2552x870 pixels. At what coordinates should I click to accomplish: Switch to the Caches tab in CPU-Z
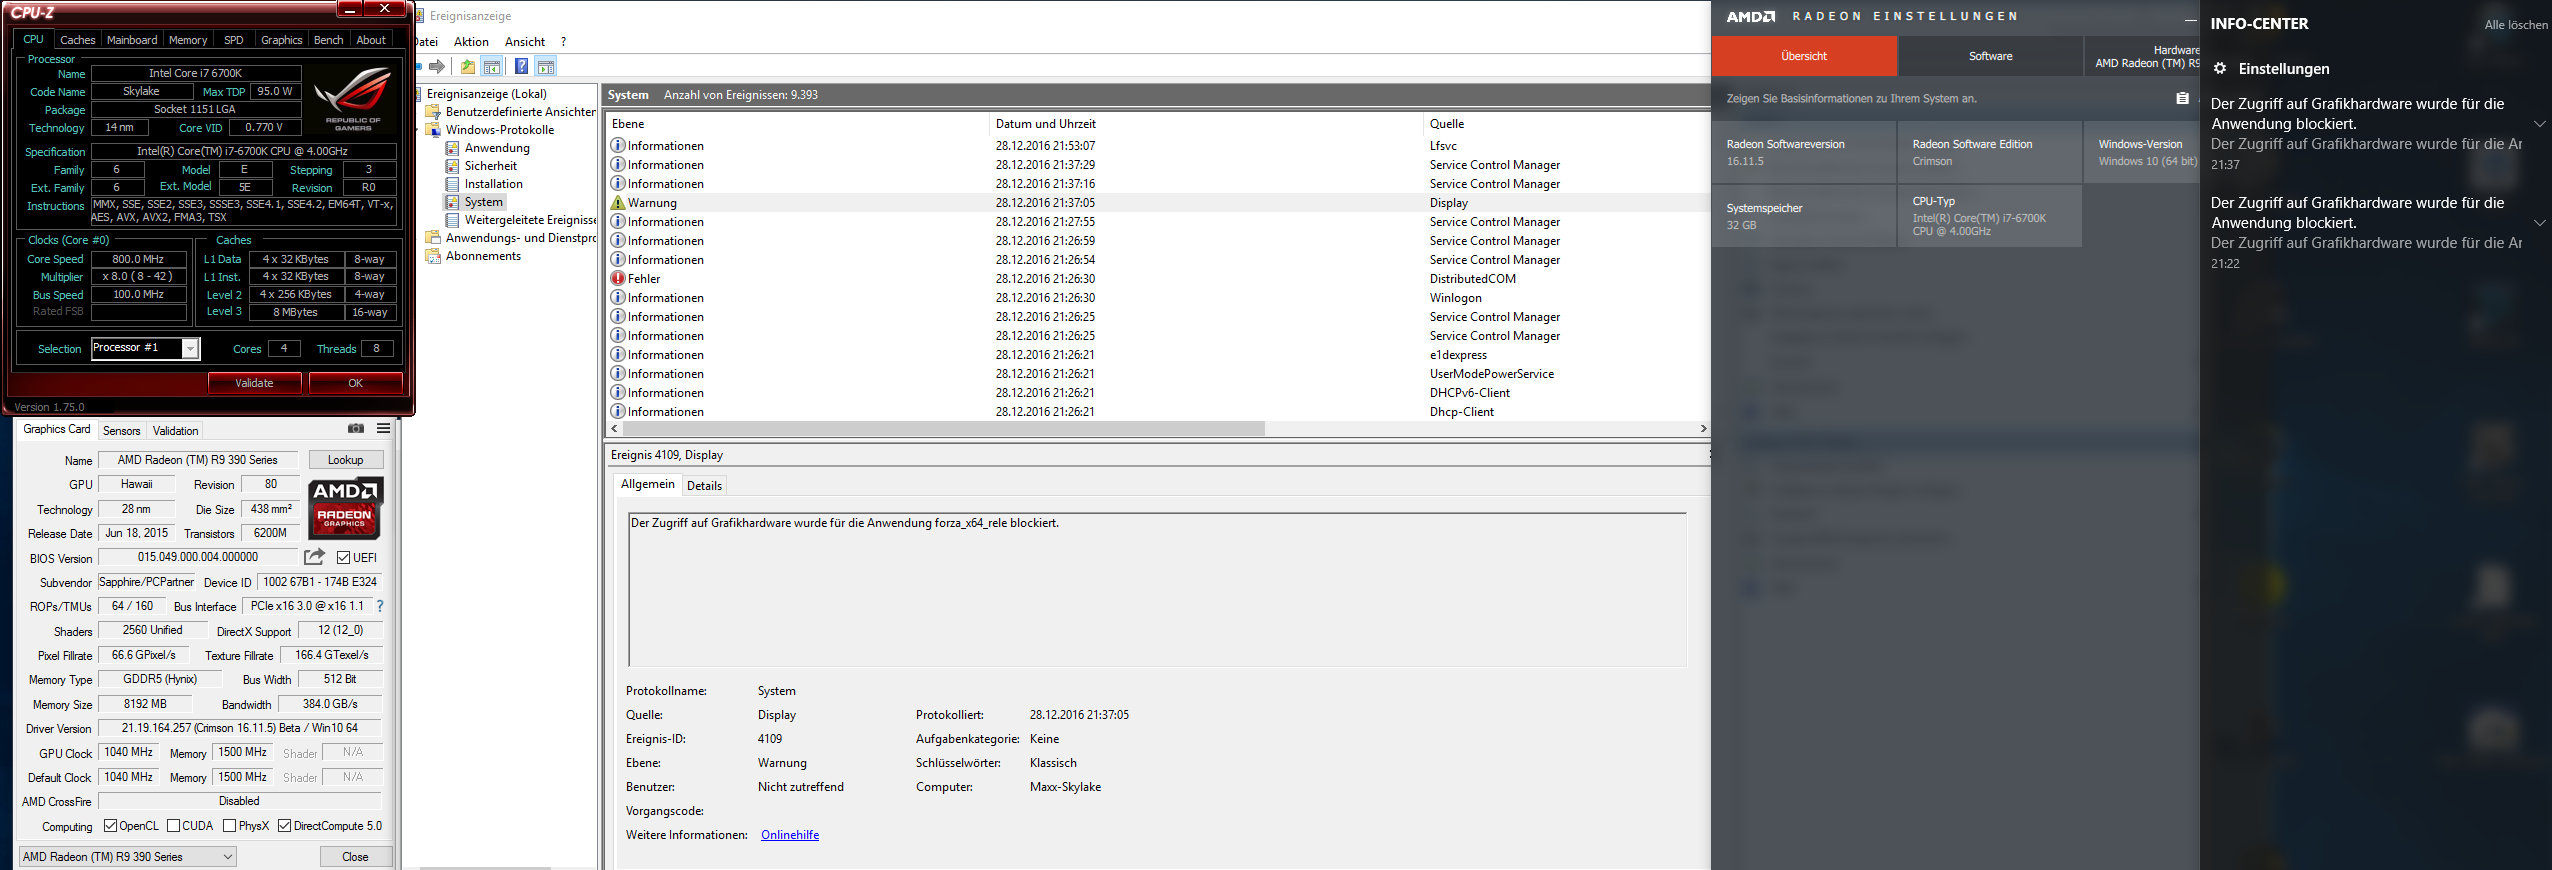[x=77, y=40]
